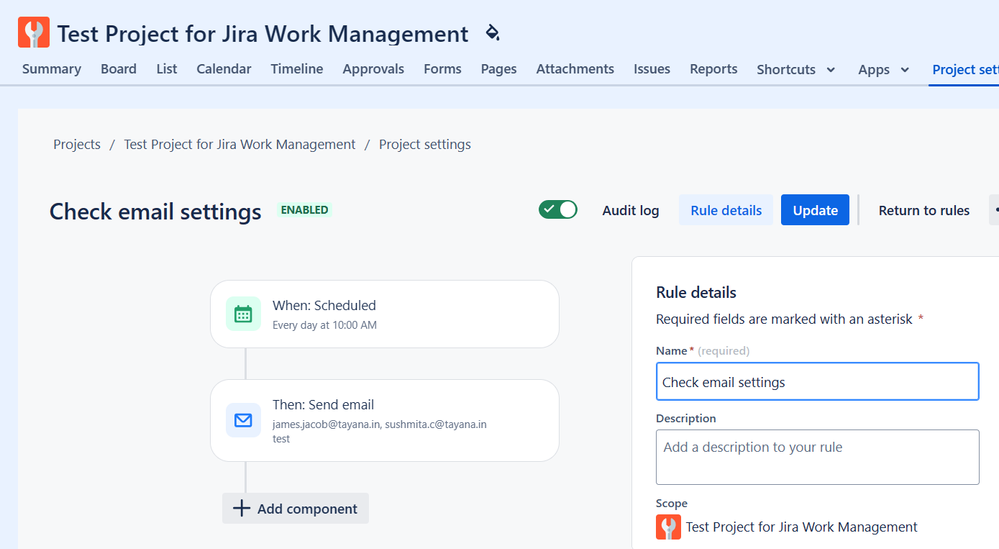Click the Rule details panel heading
Screen dimensions: 999x549
[696, 292]
